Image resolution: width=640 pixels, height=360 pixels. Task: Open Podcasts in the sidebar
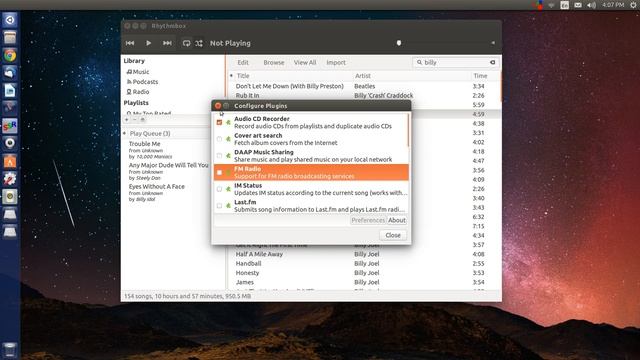142,82
